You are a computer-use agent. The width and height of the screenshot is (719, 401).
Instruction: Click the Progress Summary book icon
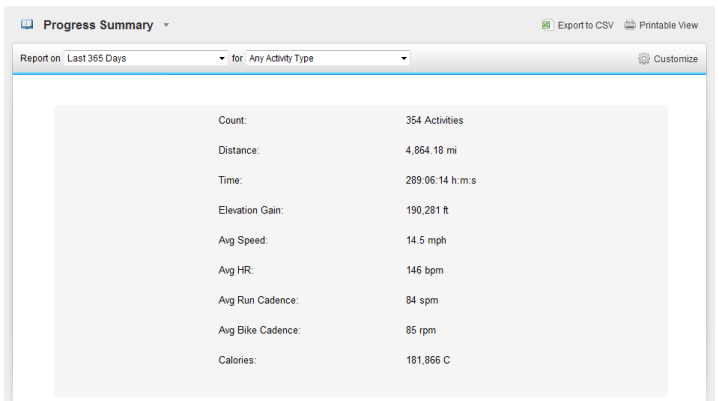click(x=27, y=24)
